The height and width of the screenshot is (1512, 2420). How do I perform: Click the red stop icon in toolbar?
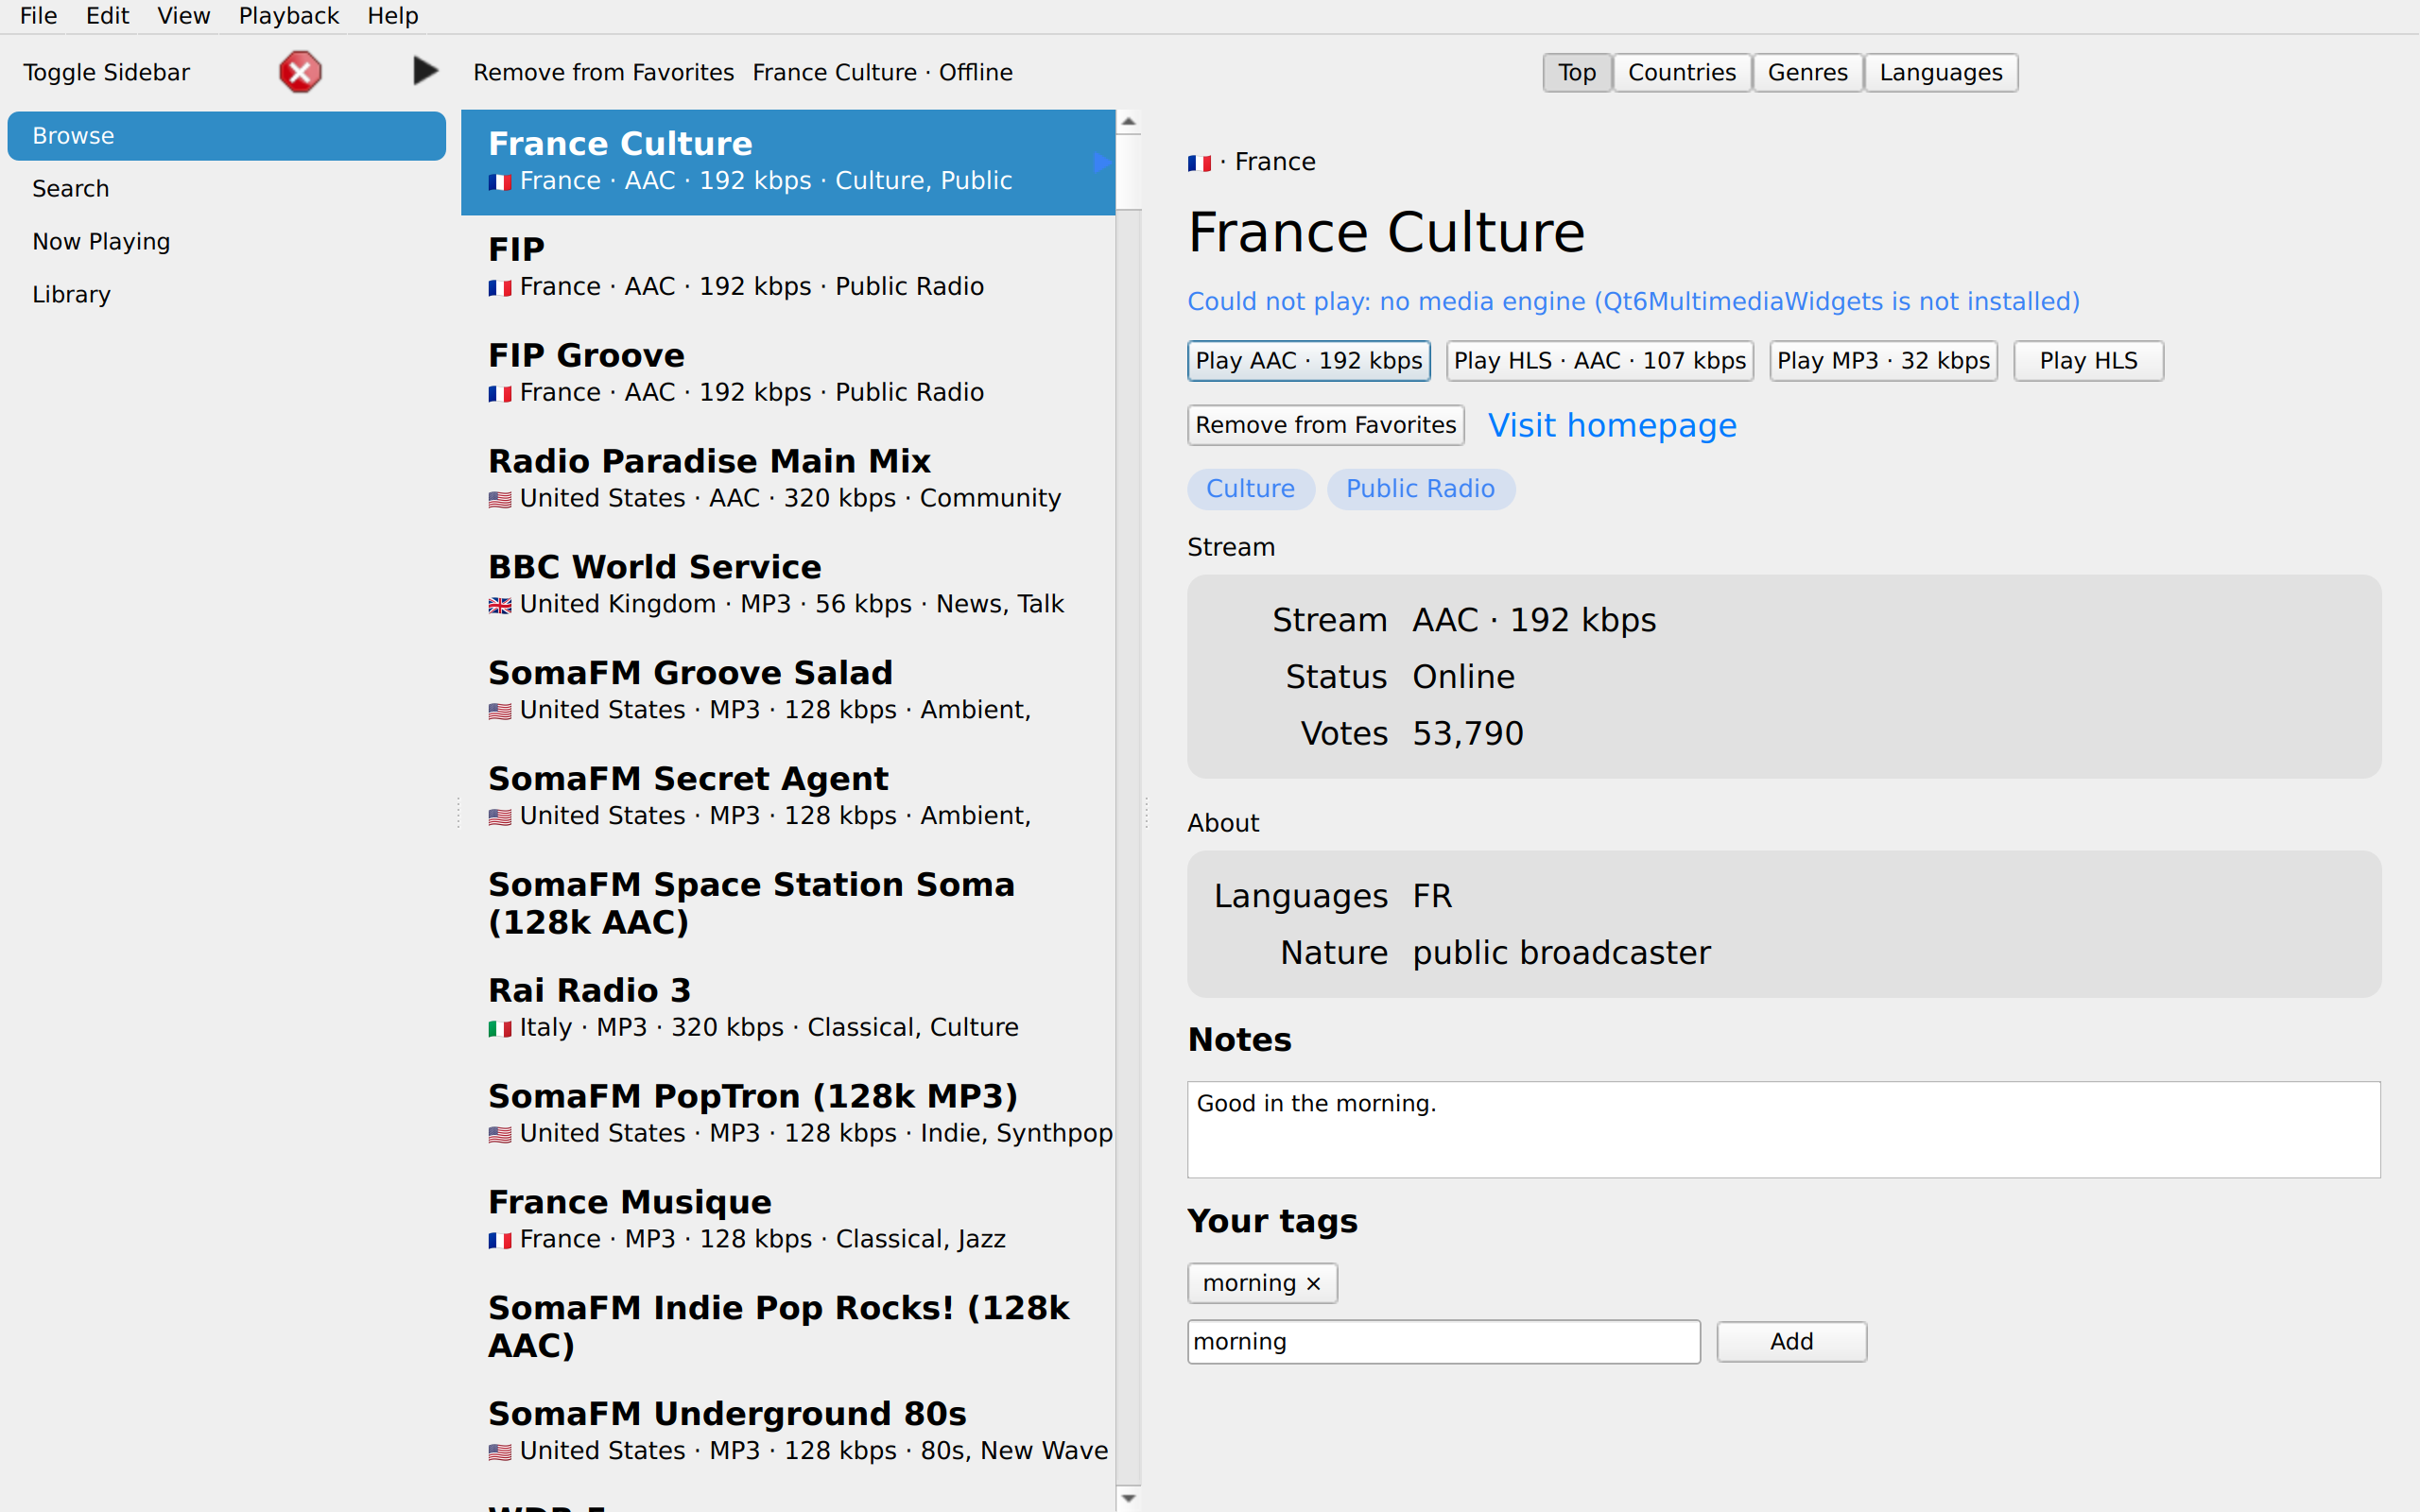tap(300, 72)
